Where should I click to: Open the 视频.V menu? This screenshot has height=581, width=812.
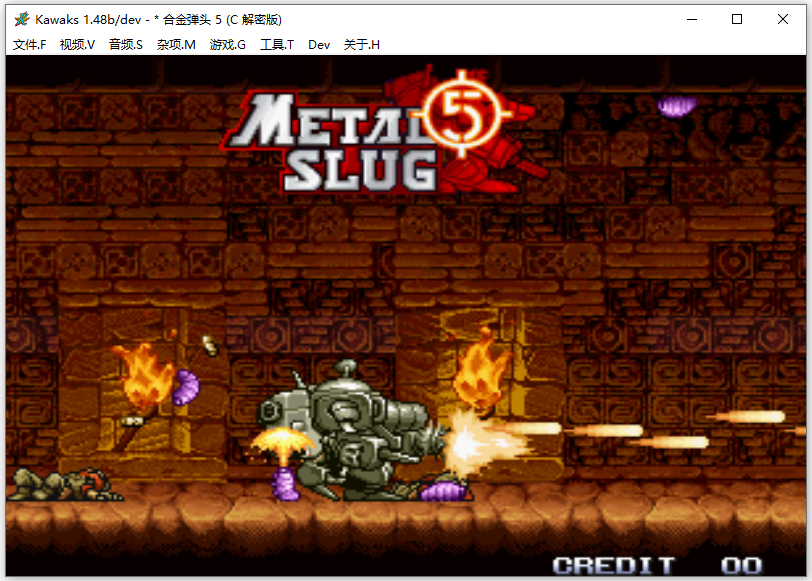click(x=77, y=45)
